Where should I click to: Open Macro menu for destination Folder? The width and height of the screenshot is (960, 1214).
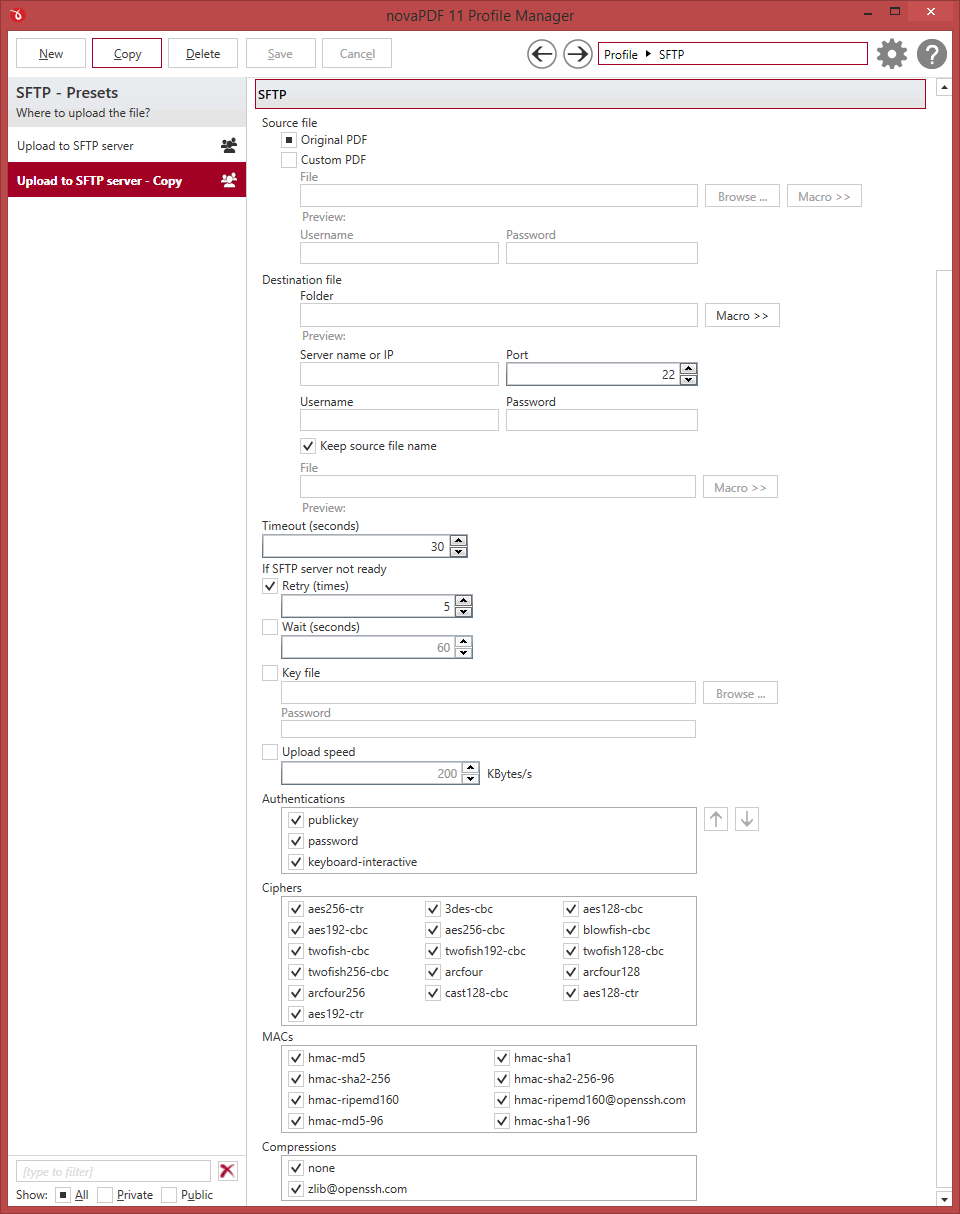742,316
